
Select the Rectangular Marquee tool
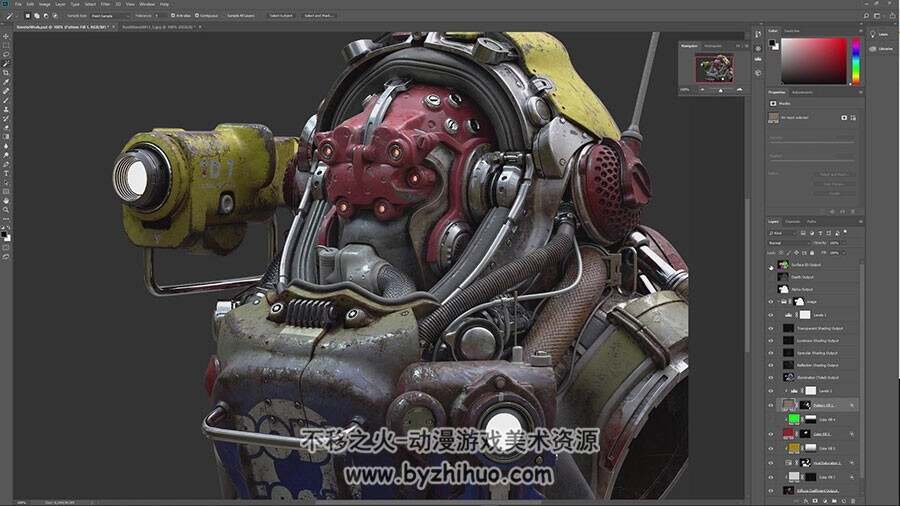coord(6,45)
